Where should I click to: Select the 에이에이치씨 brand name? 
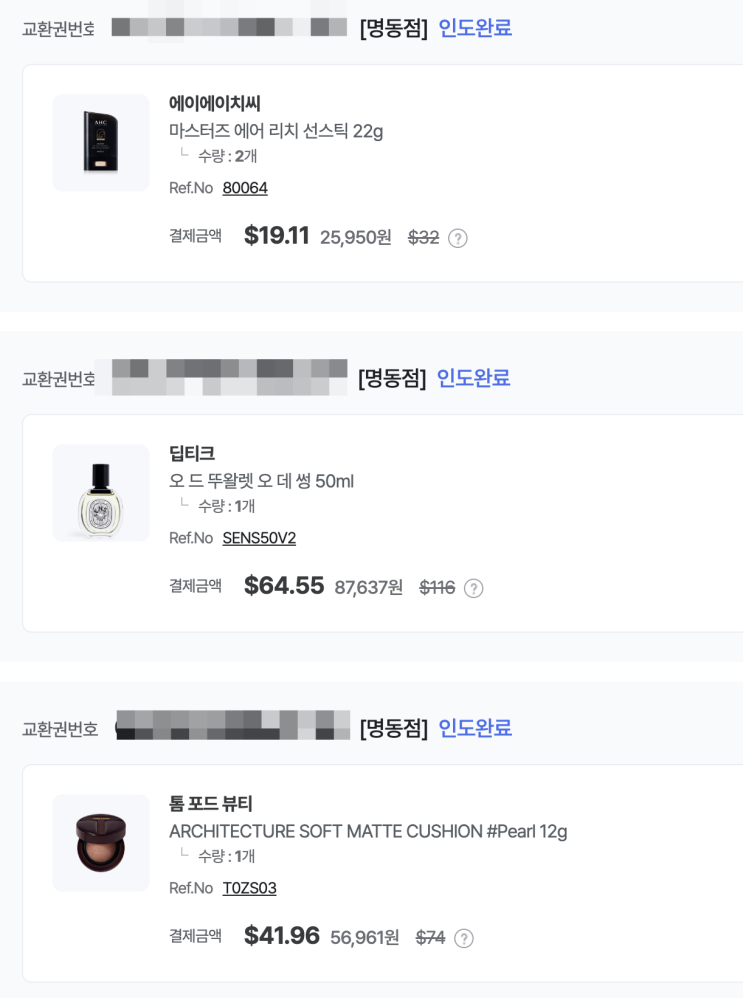click(215, 103)
